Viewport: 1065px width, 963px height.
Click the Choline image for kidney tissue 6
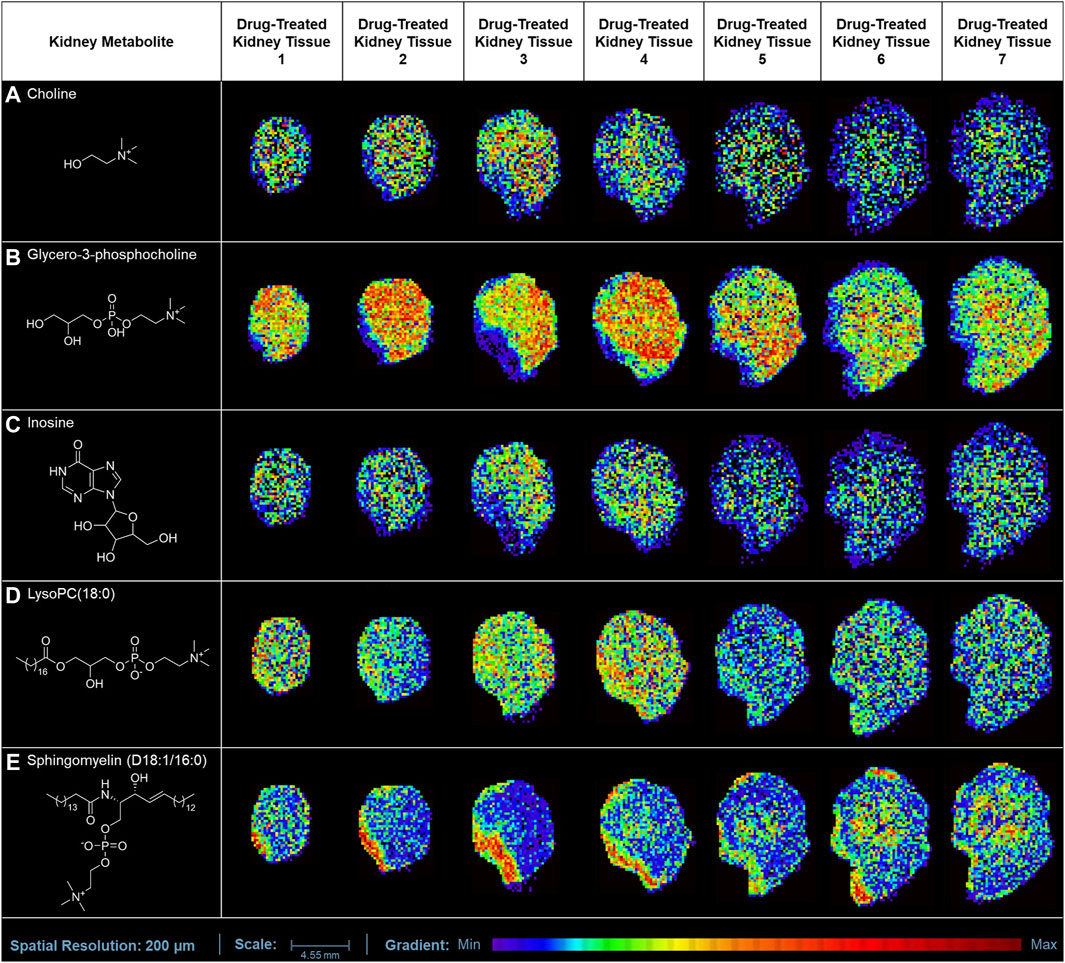(878, 165)
